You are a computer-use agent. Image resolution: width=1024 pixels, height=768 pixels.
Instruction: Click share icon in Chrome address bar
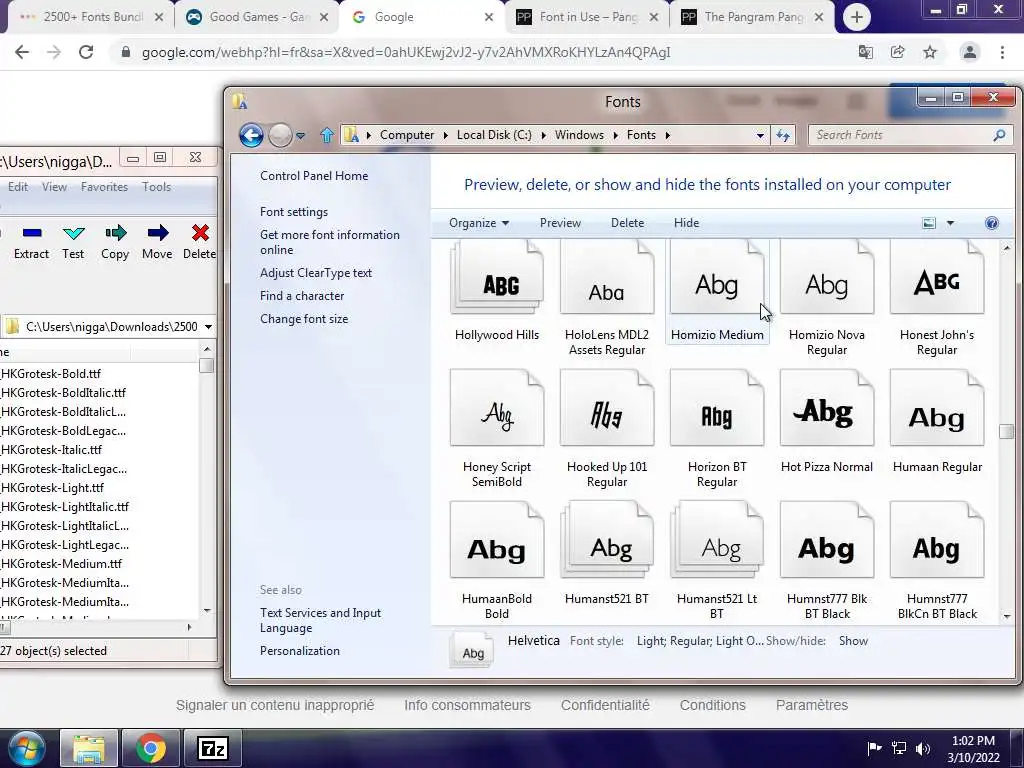click(x=897, y=52)
